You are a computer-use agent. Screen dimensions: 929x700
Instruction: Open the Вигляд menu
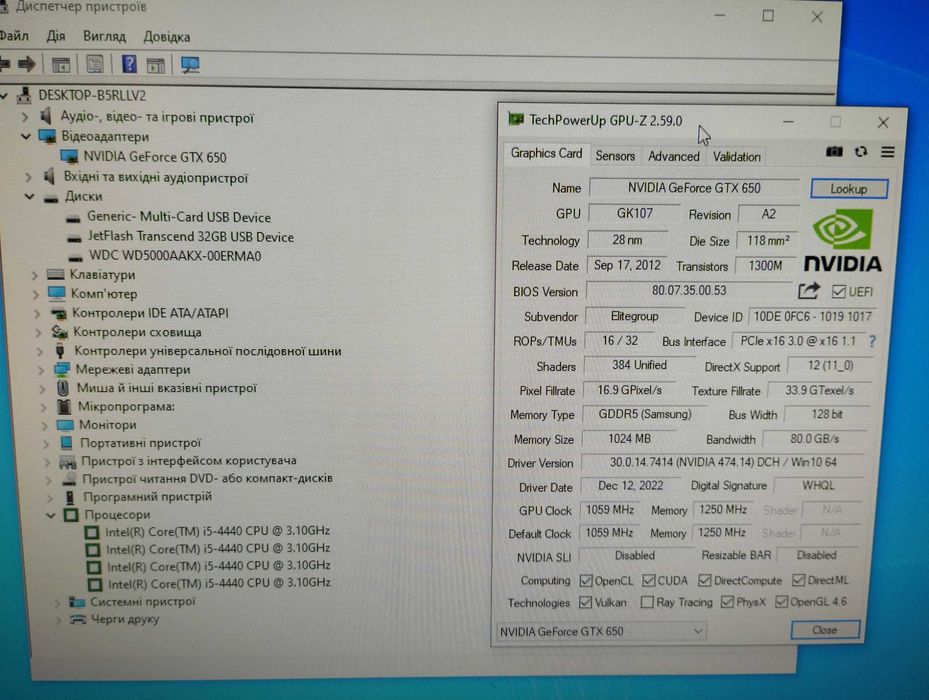coord(104,36)
